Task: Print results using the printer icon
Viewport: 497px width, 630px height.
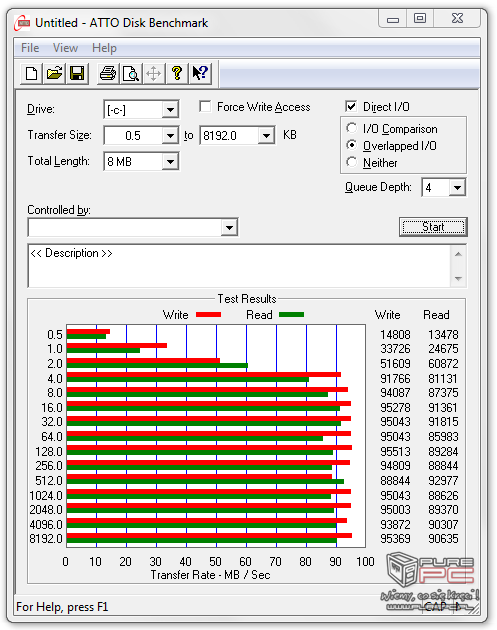Action: [x=108, y=74]
